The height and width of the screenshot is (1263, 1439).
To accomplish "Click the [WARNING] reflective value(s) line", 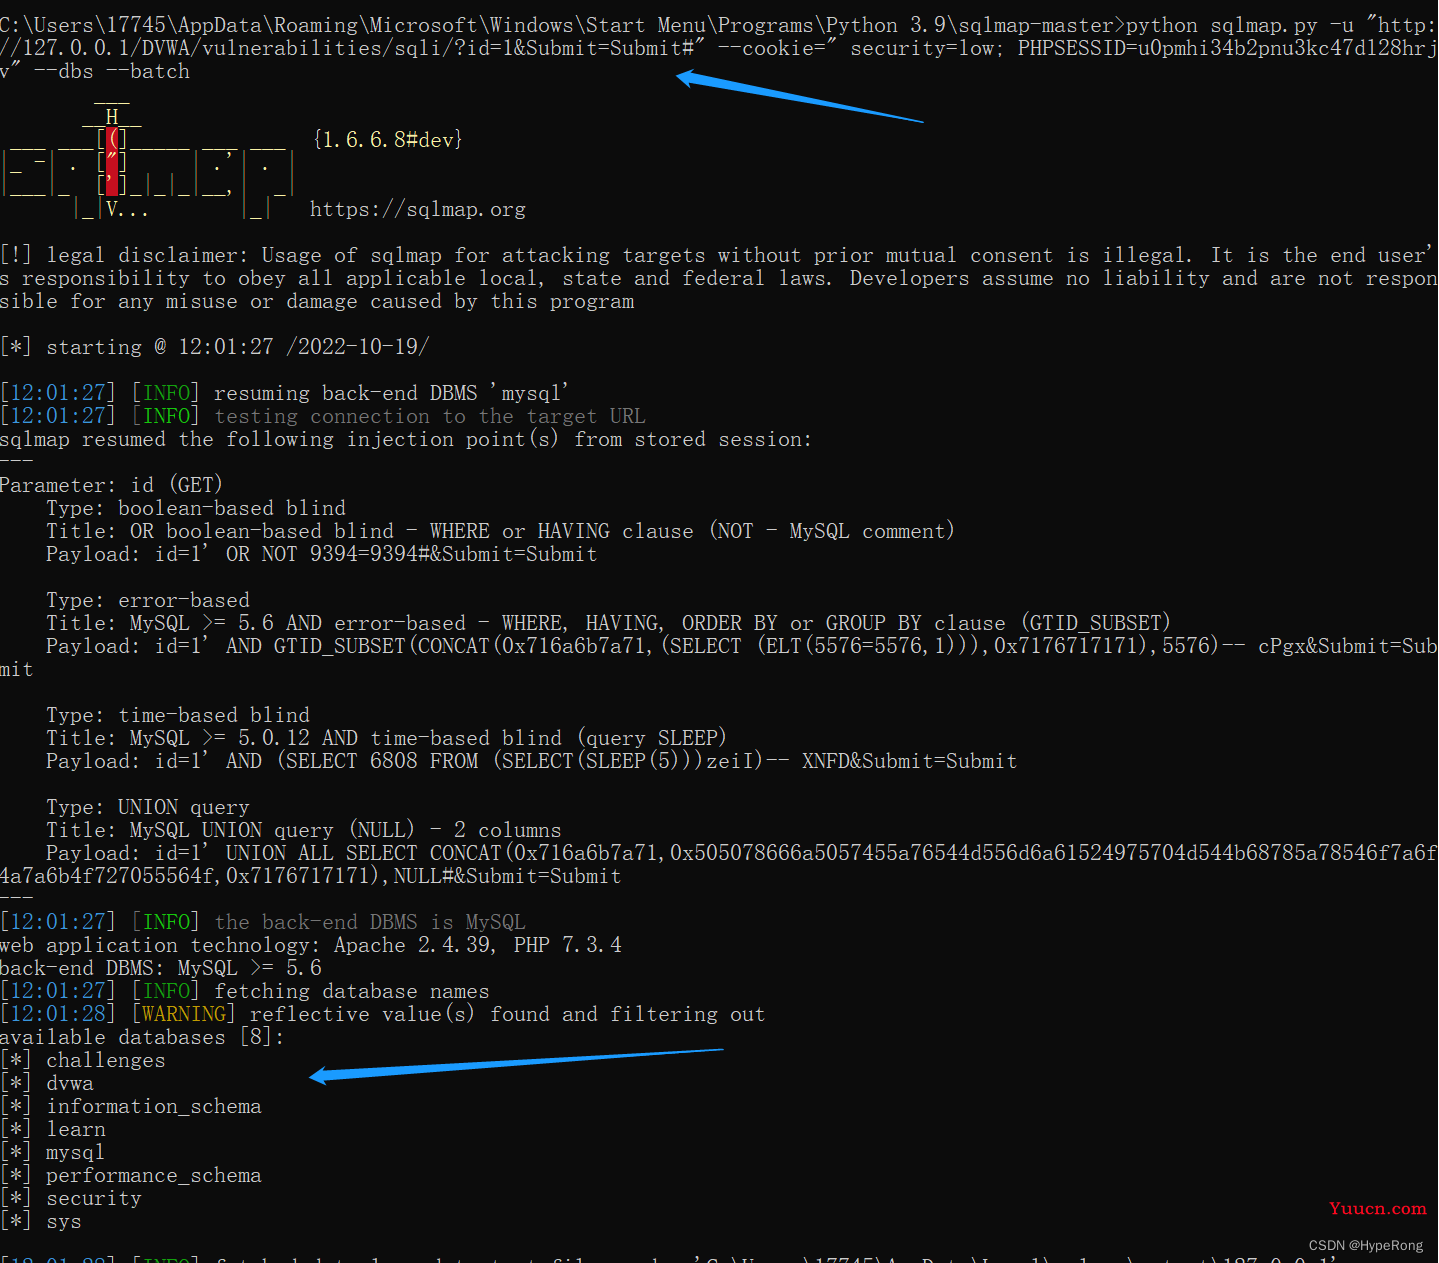I will (x=382, y=1014).
